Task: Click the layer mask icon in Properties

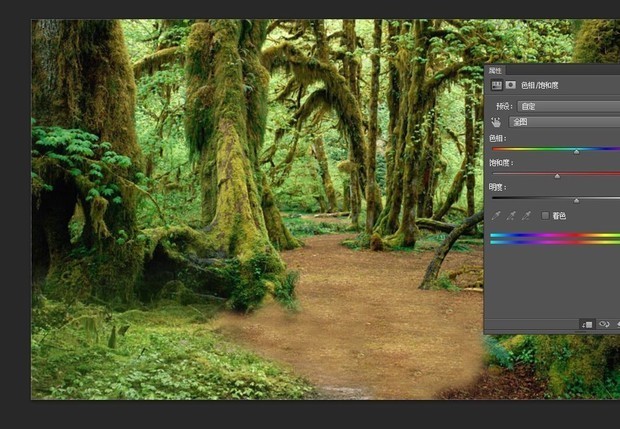Action: click(509, 86)
